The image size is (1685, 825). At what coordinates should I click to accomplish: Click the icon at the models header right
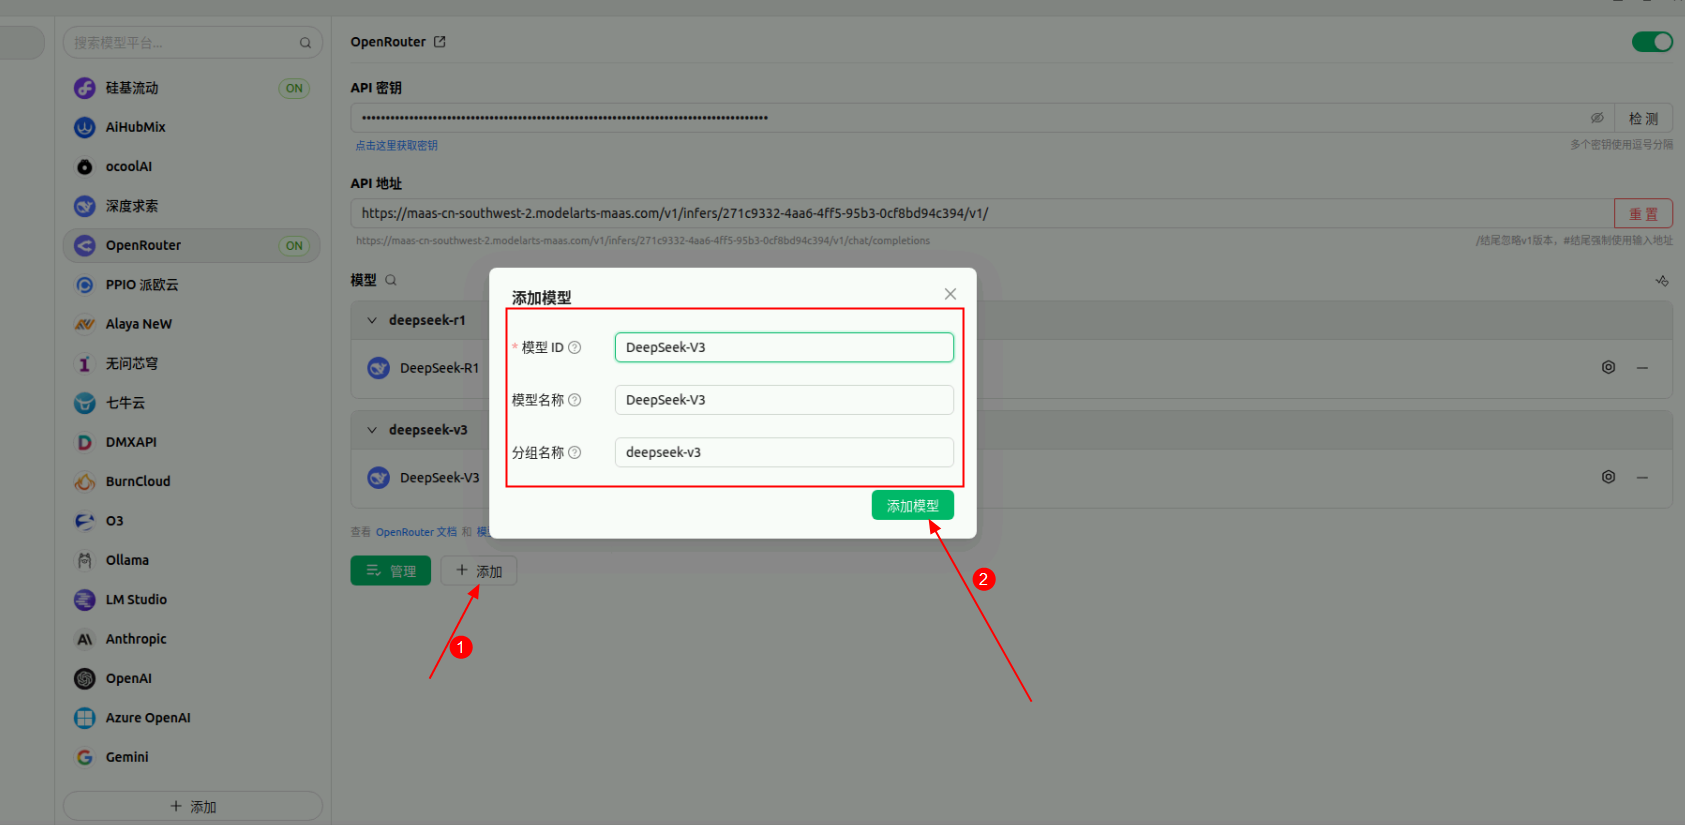pyautogui.click(x=1662, y=281)
